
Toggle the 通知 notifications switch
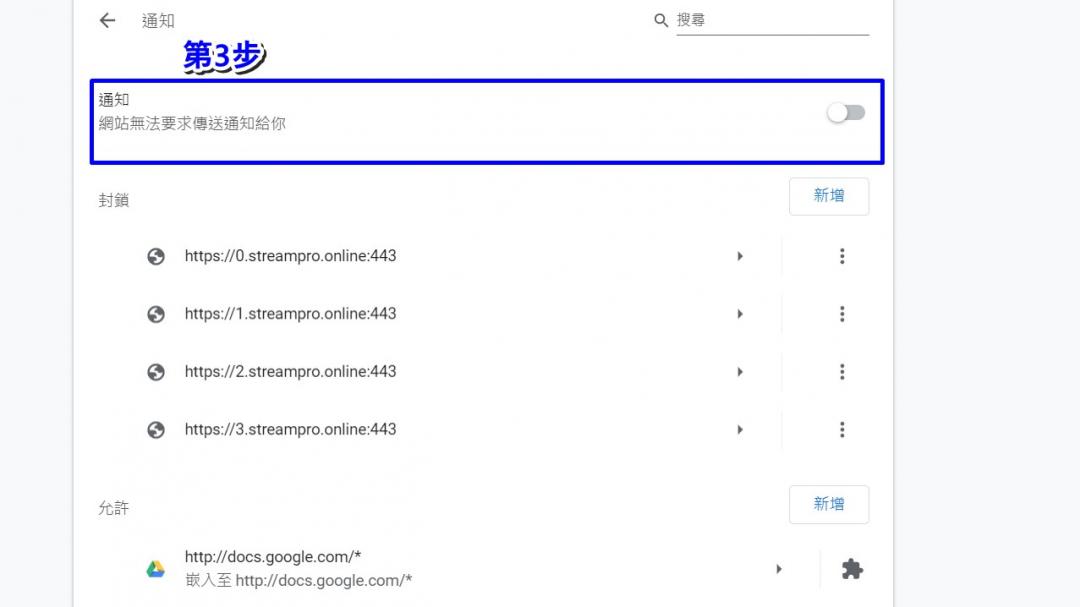pos(845,113)
